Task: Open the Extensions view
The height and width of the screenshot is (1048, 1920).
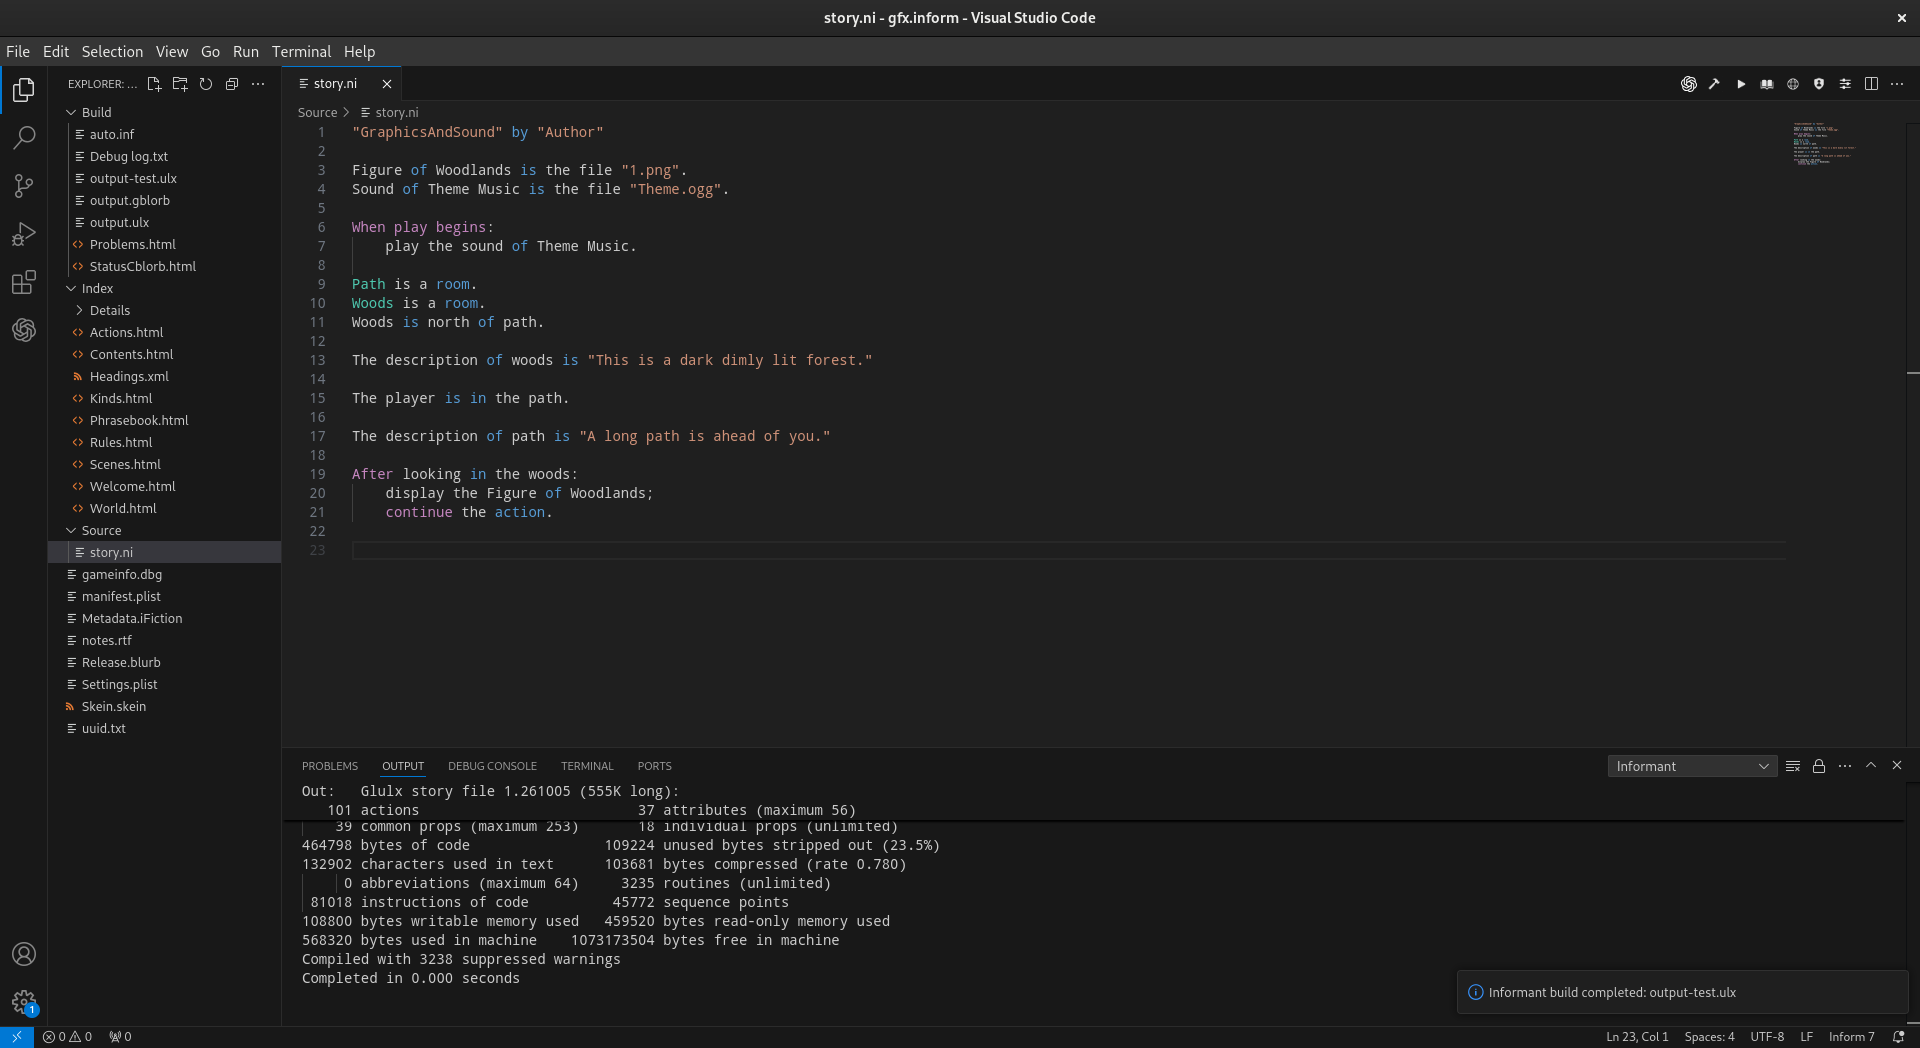Action: (x=24, y=282)
